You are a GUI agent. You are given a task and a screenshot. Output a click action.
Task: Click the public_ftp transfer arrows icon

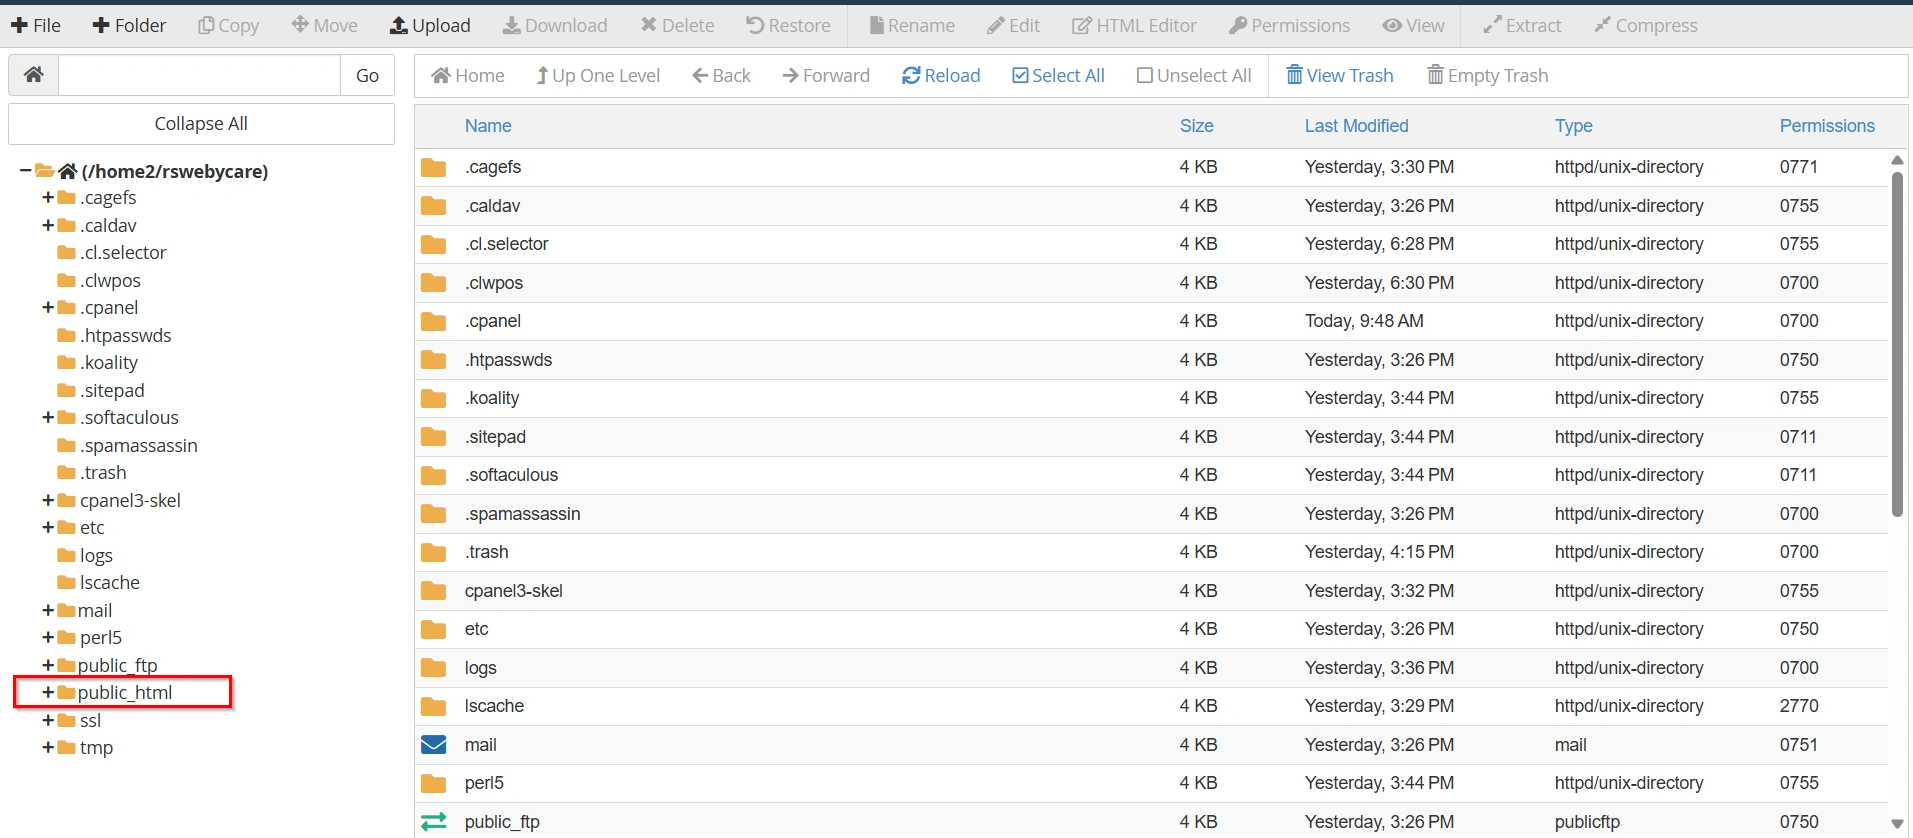point(433,822)
